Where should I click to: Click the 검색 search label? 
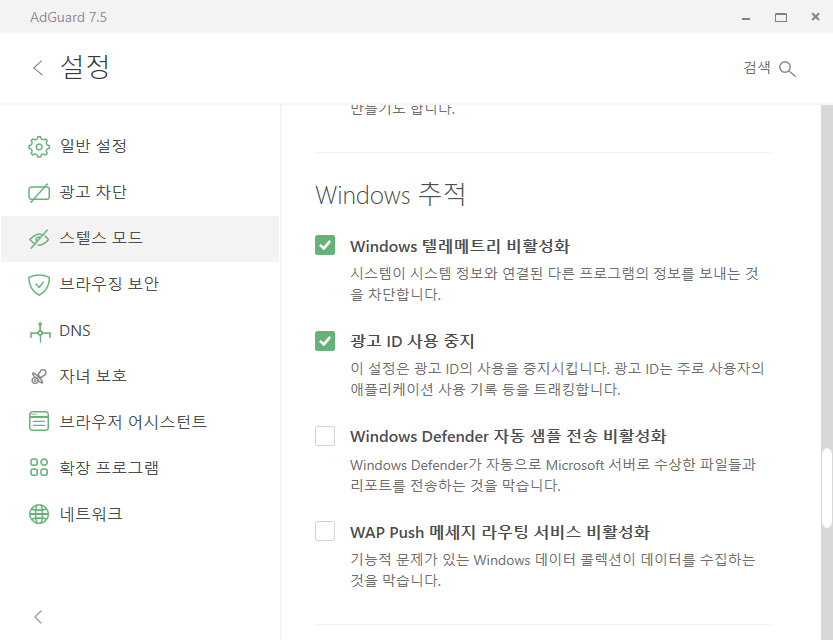pos(756,67)
